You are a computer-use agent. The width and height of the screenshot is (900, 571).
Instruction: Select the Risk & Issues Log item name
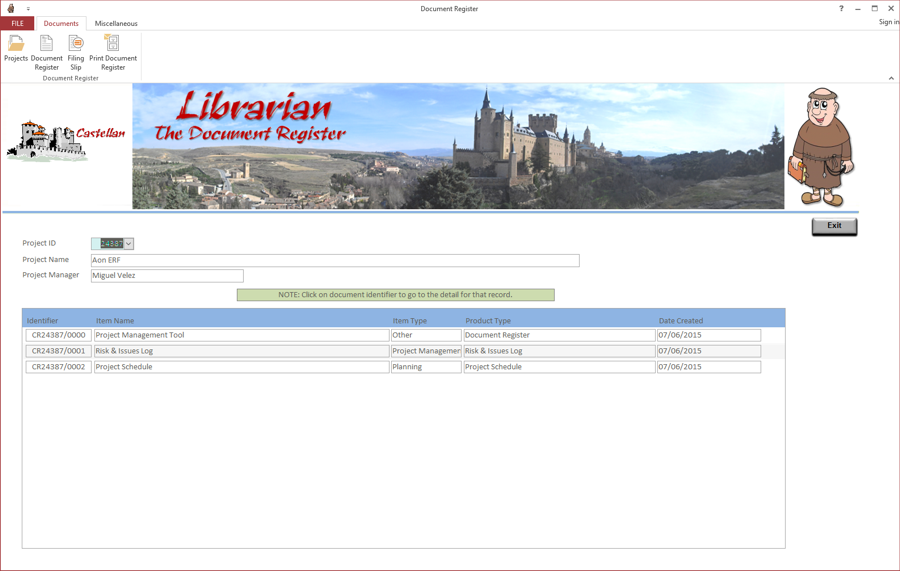pos(242,351)
